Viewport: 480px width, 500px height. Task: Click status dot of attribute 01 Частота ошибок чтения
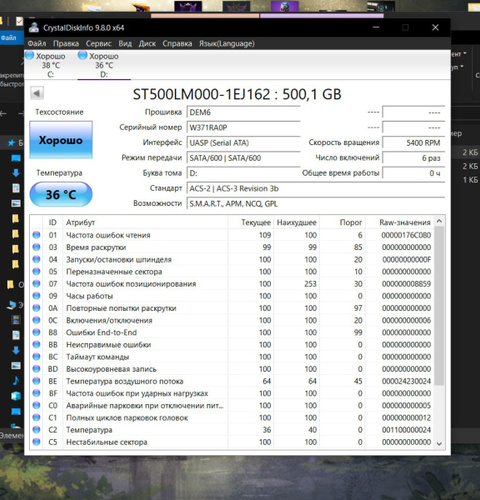coord(36,235)
